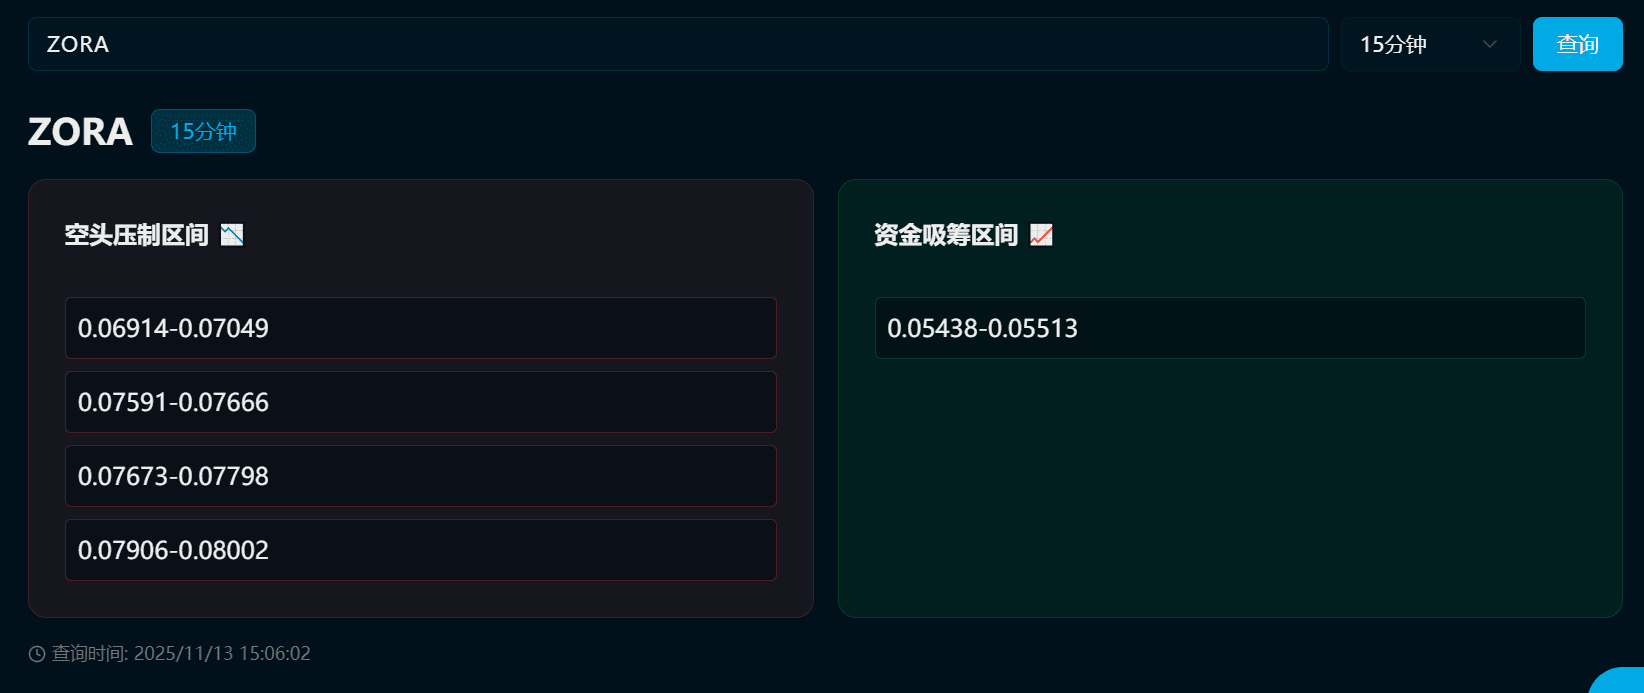Select the 0.07906-0.08002 range row
1644x693 pixels.
click(x=421, y=550)
